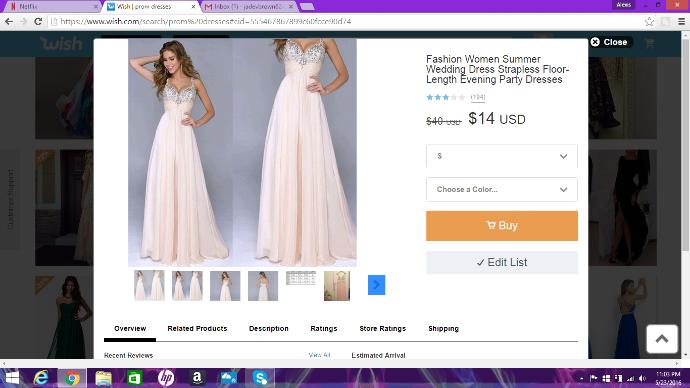690x388 pixels.
Task: Switch to the Overview tab
Action: (x=130, y=329)
